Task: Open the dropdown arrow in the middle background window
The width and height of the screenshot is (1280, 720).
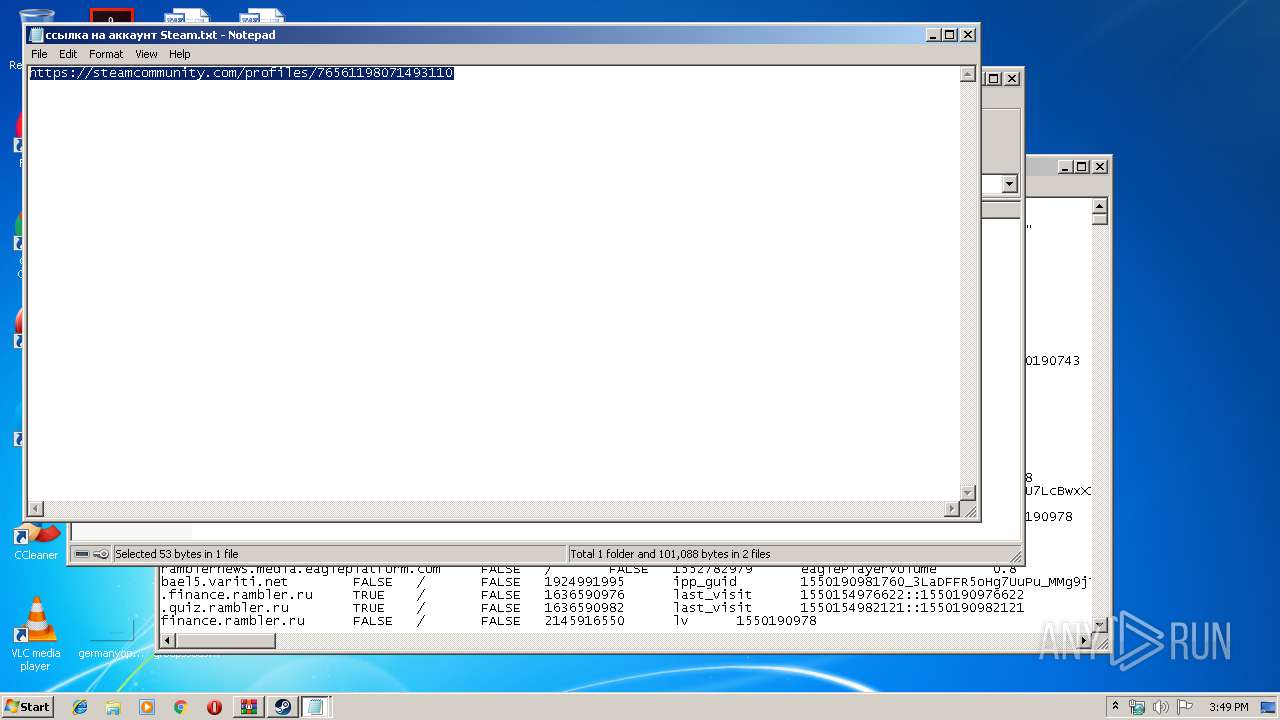Action: point(1009,184)
